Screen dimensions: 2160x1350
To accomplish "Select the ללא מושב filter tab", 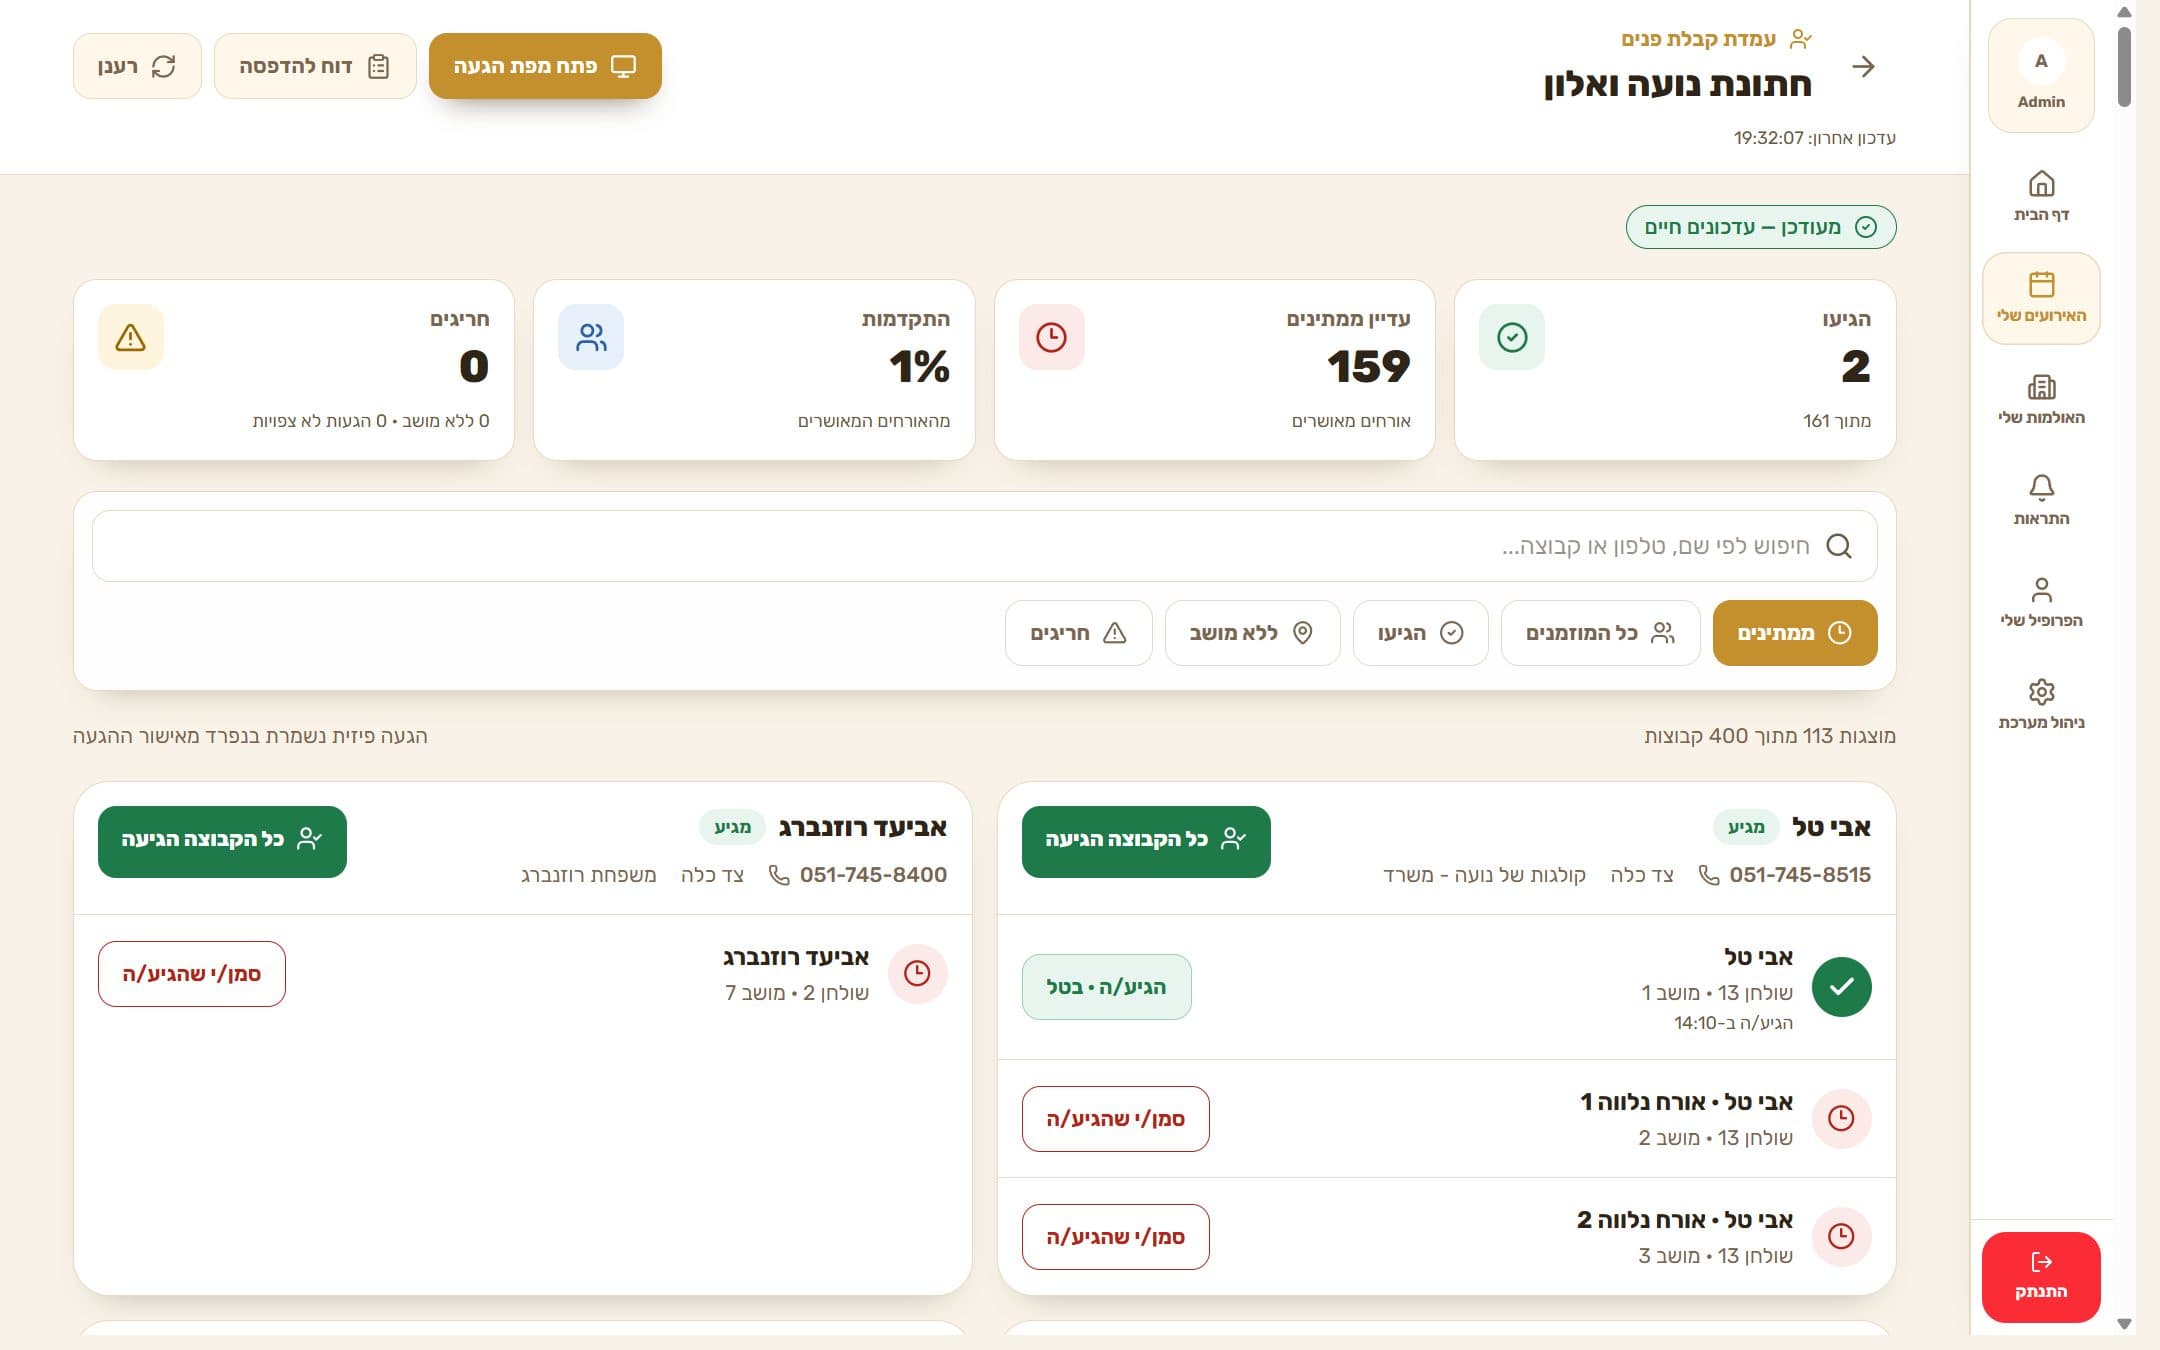I will point(1252,633).
